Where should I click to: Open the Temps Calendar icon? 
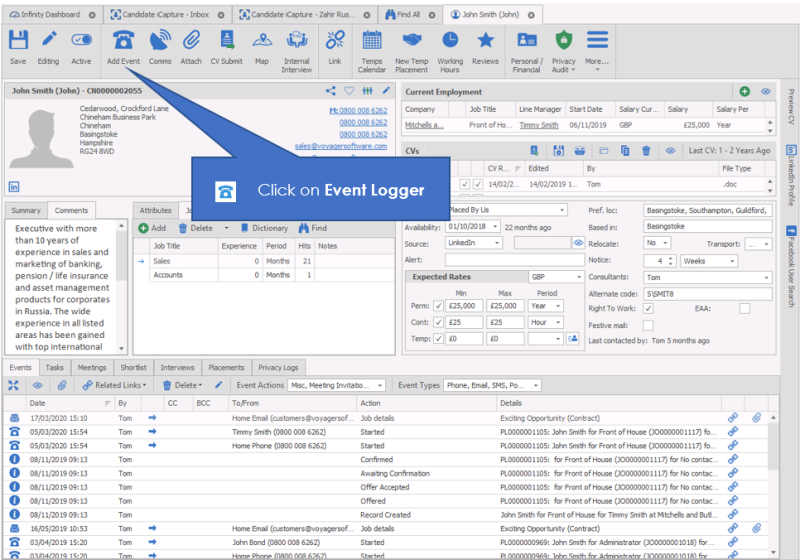[372, 41]
